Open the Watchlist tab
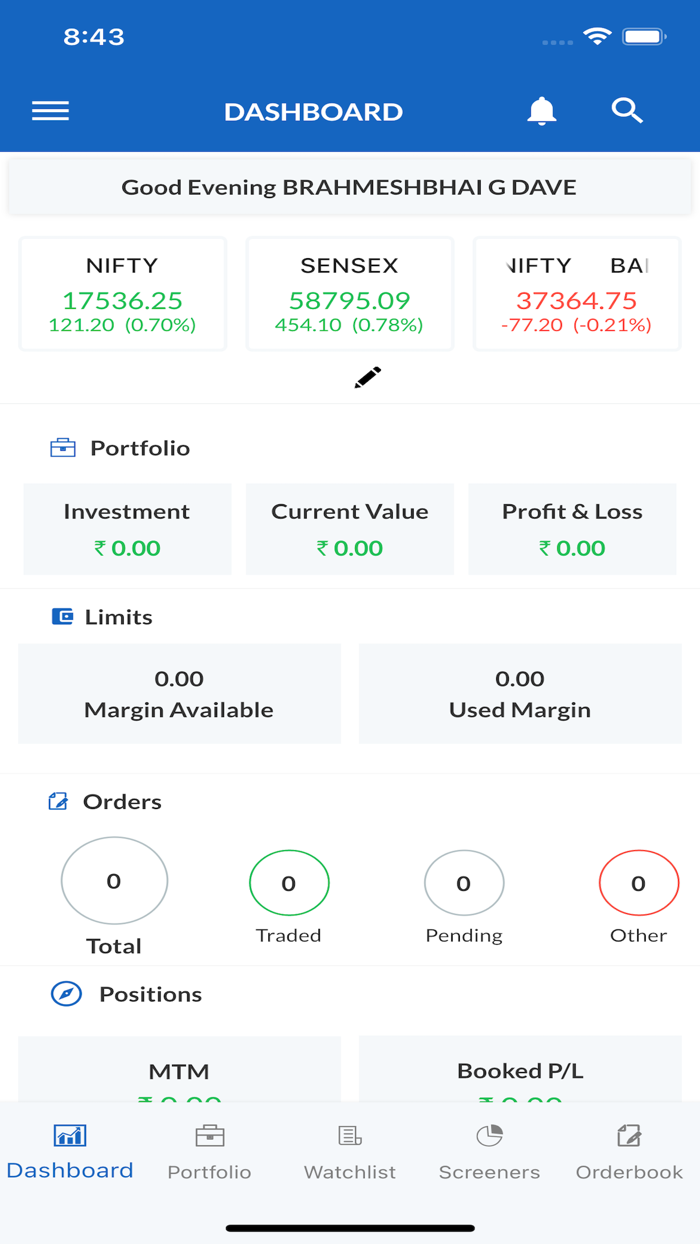Image resolution: width=700 pixels, height=1244 pixels. point(349,1148)
